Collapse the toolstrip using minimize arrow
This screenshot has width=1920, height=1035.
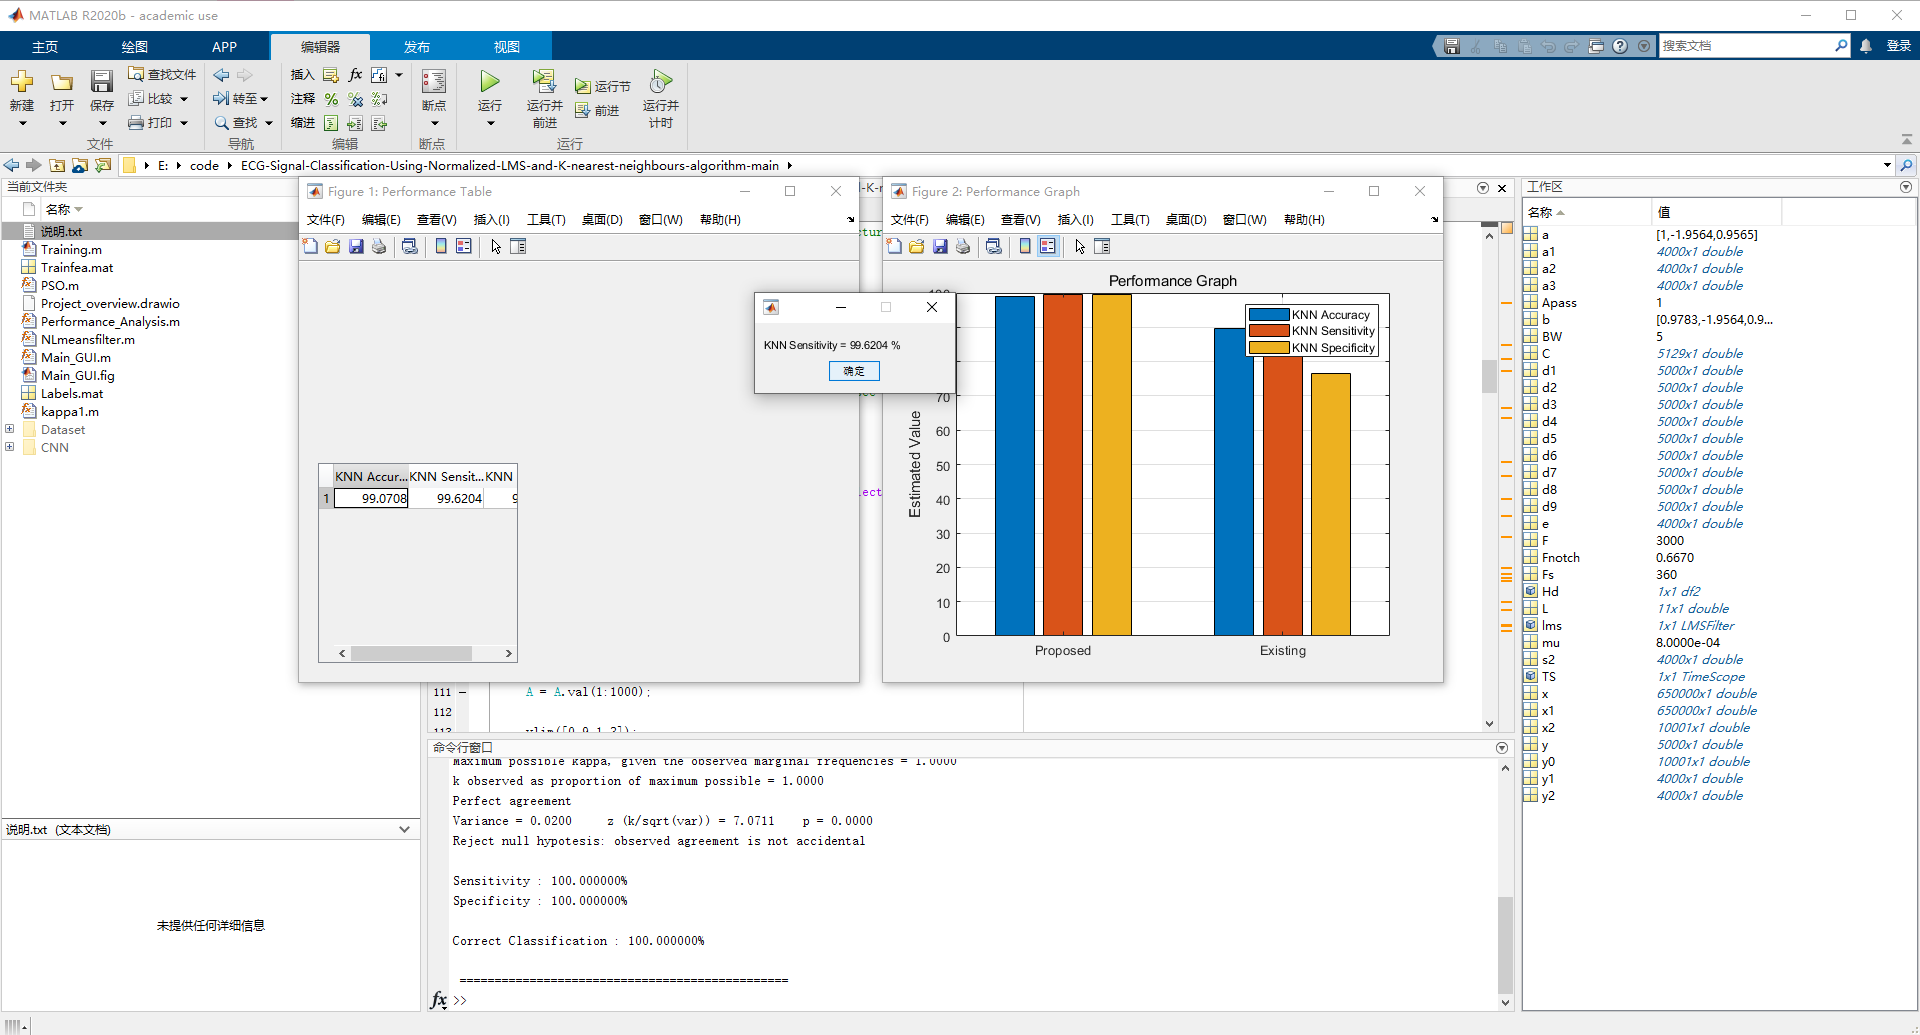click(x=1906, y=140)
